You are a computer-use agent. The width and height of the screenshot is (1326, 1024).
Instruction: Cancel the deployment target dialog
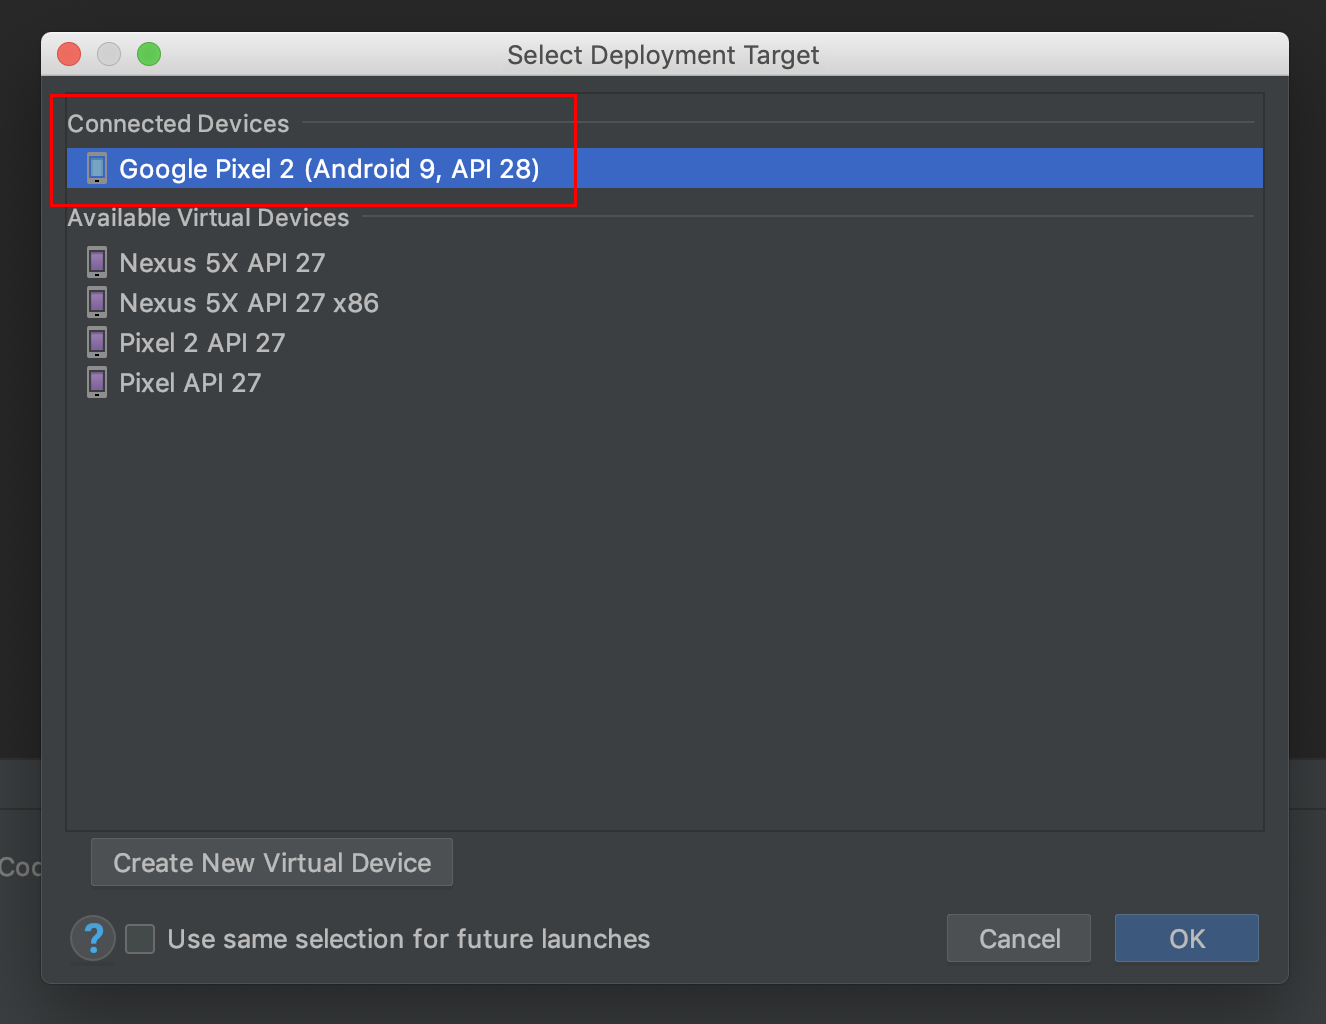tap(1018, 939)
